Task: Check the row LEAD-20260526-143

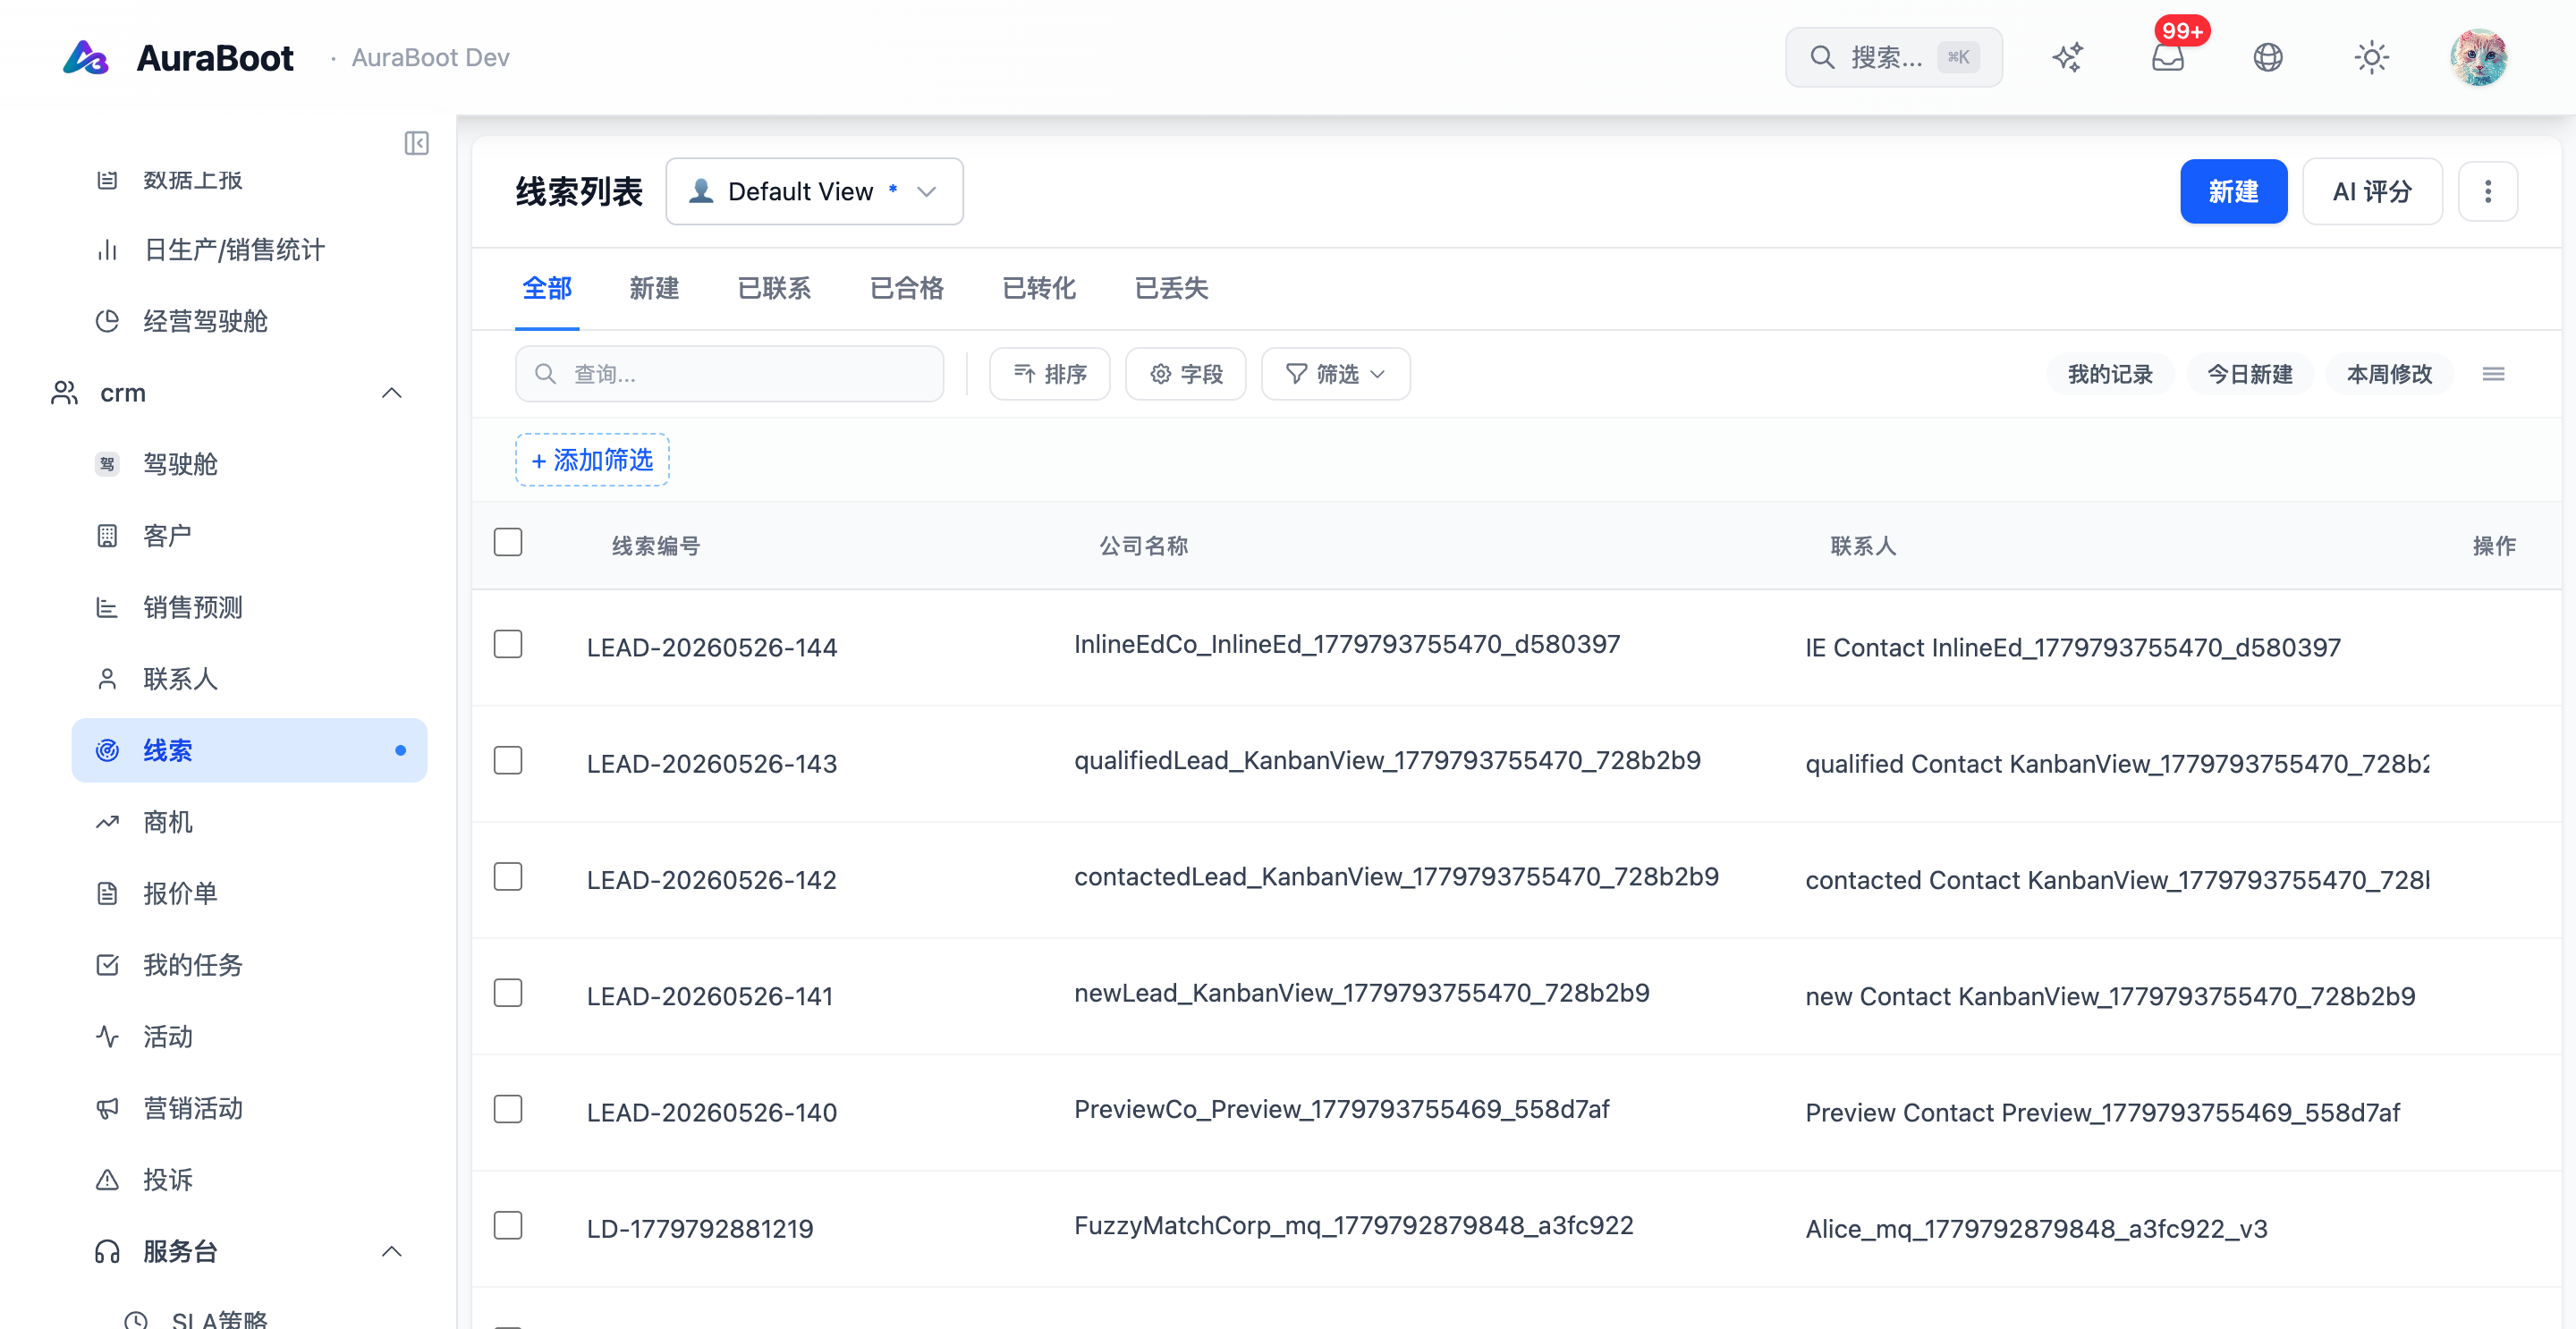Action: click(x=508, y=761)
